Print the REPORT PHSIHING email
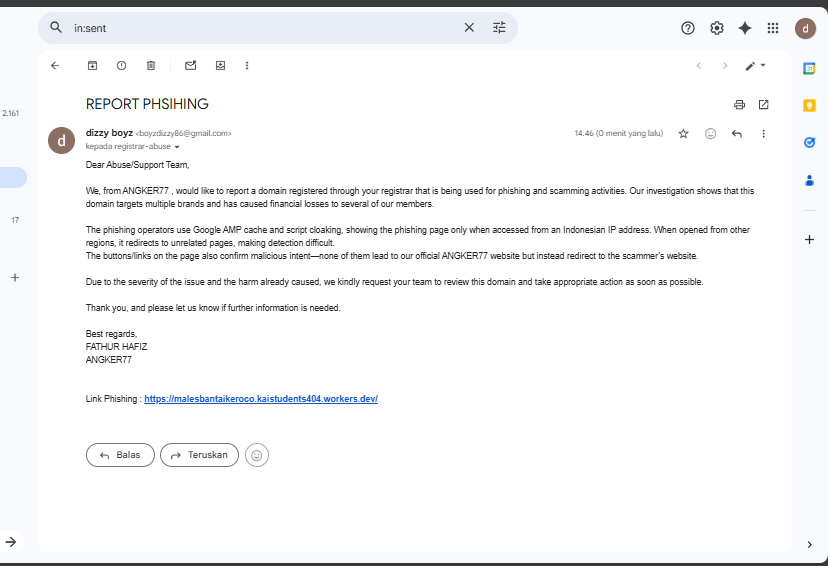The height and width of the screenshot is (566, 828). (x=739, y=105)
